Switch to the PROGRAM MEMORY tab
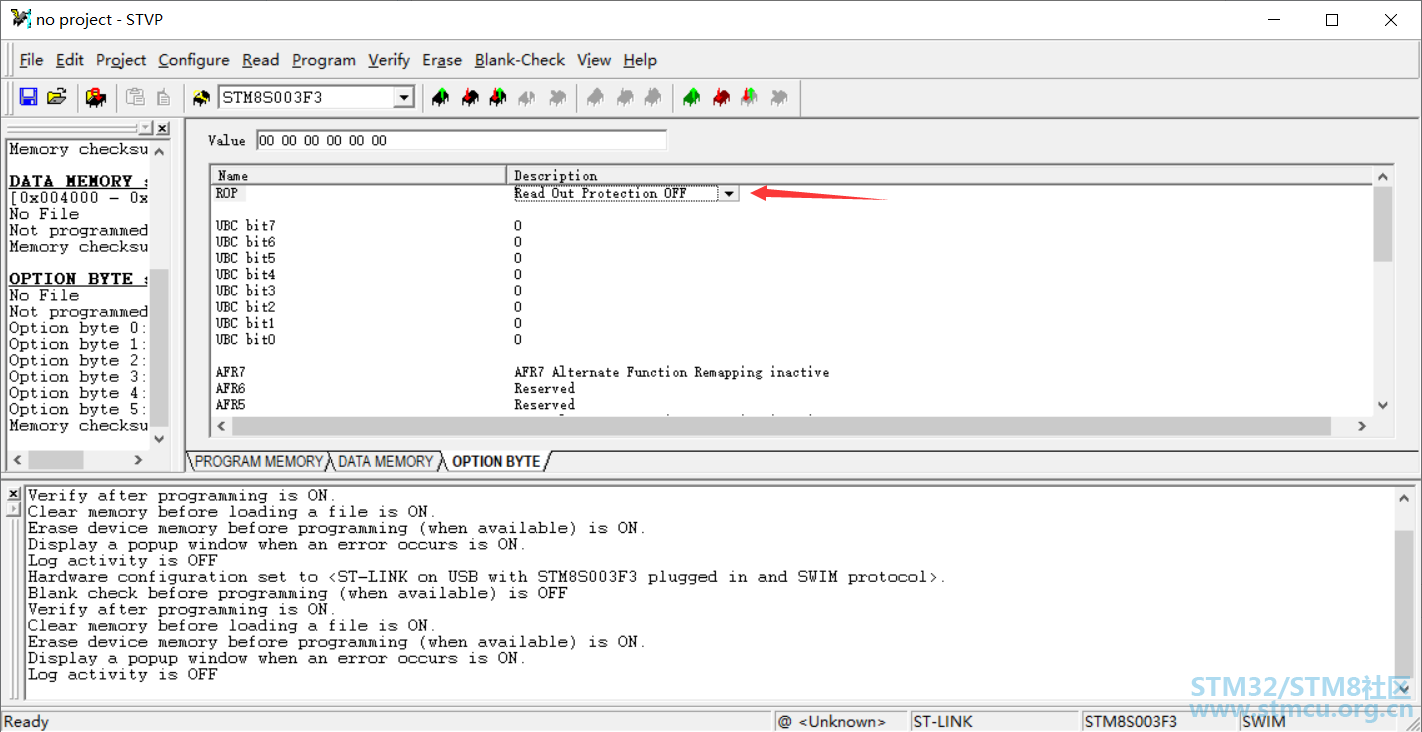 (258, 461)
